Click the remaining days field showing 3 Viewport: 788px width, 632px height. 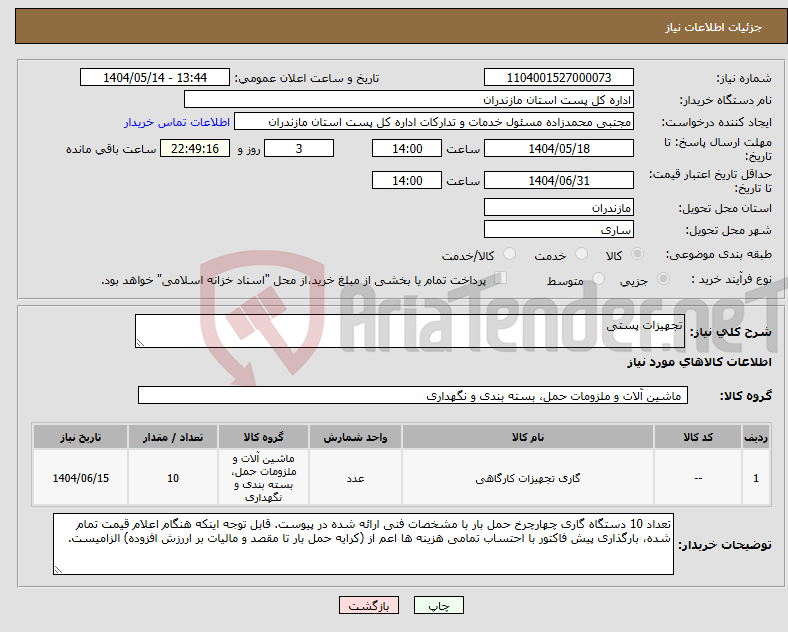click(x=299, y=148)
